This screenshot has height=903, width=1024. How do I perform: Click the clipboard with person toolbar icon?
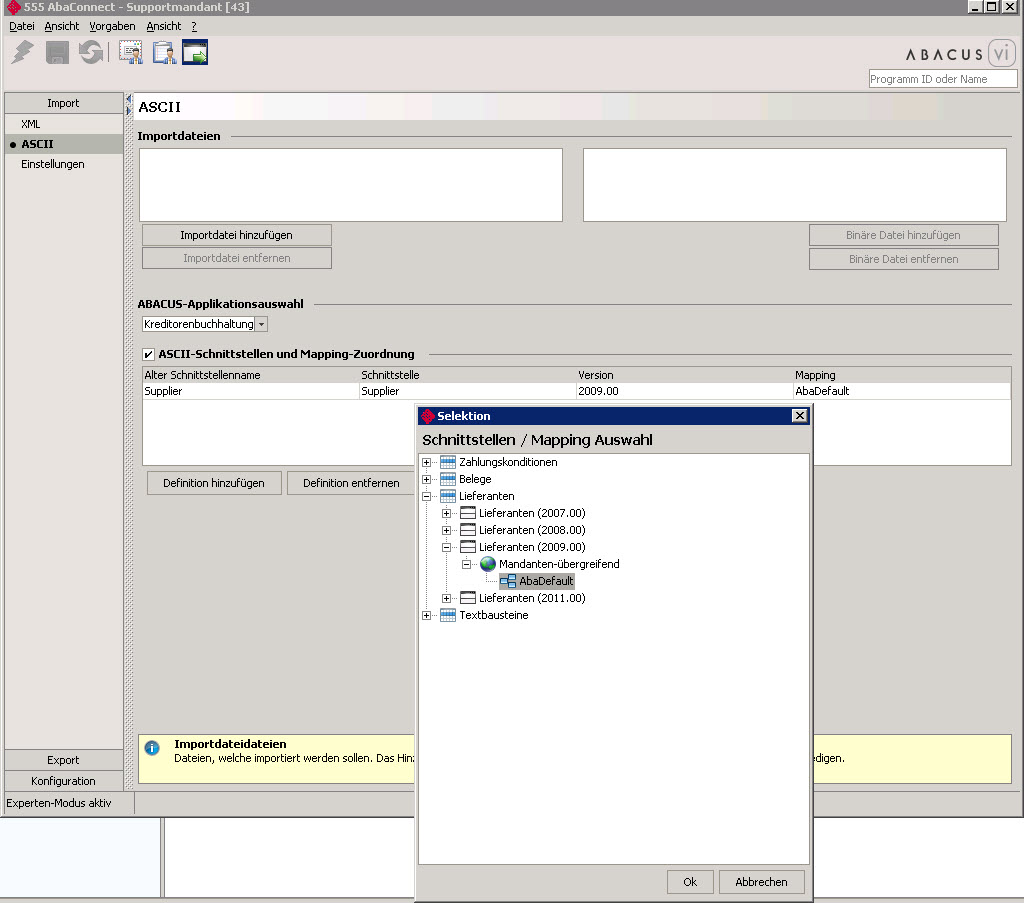pos(164,52)
